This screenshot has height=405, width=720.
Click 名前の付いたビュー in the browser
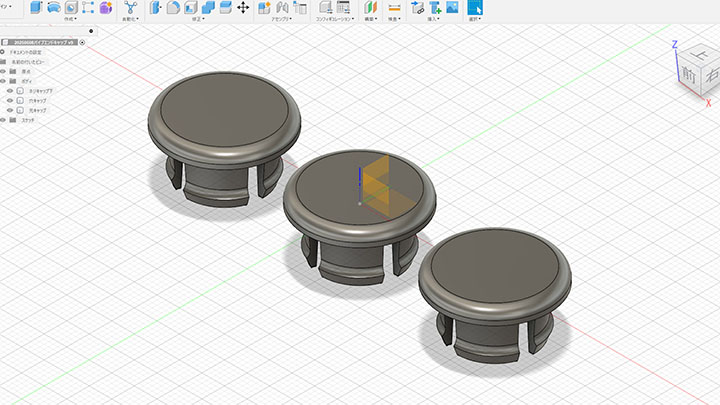tap(28, 62)
